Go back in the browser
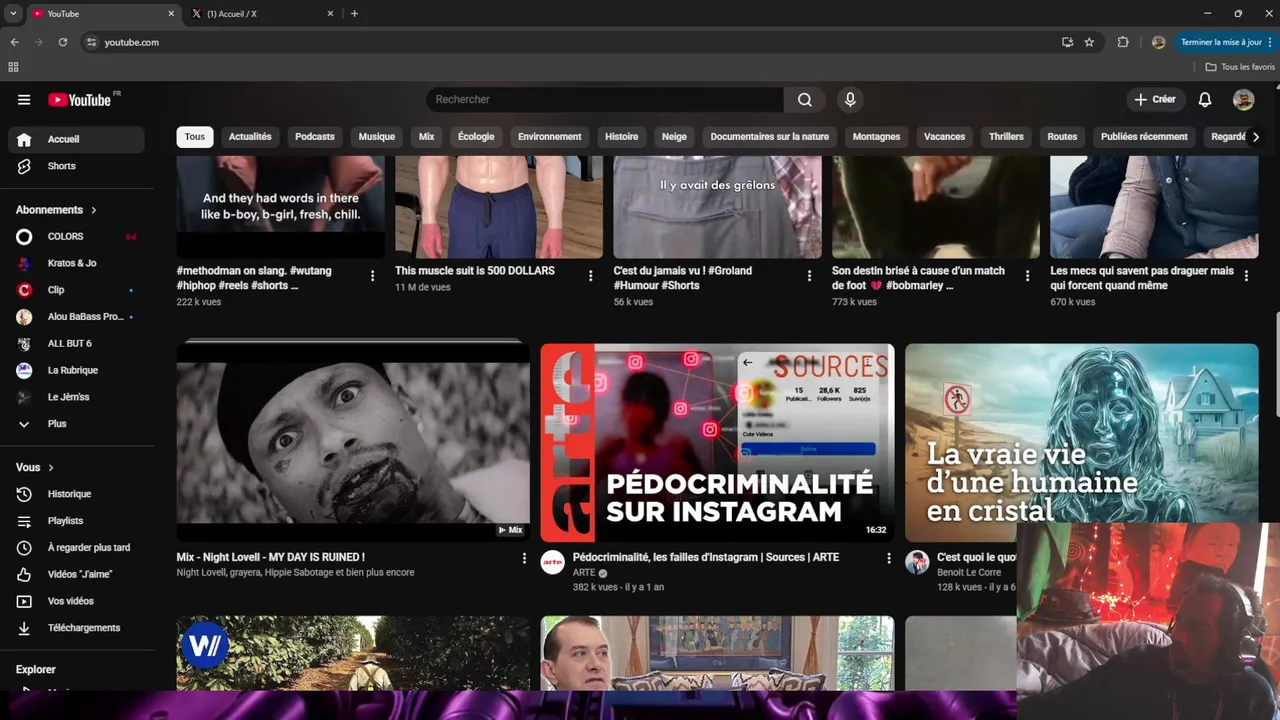 14,42
